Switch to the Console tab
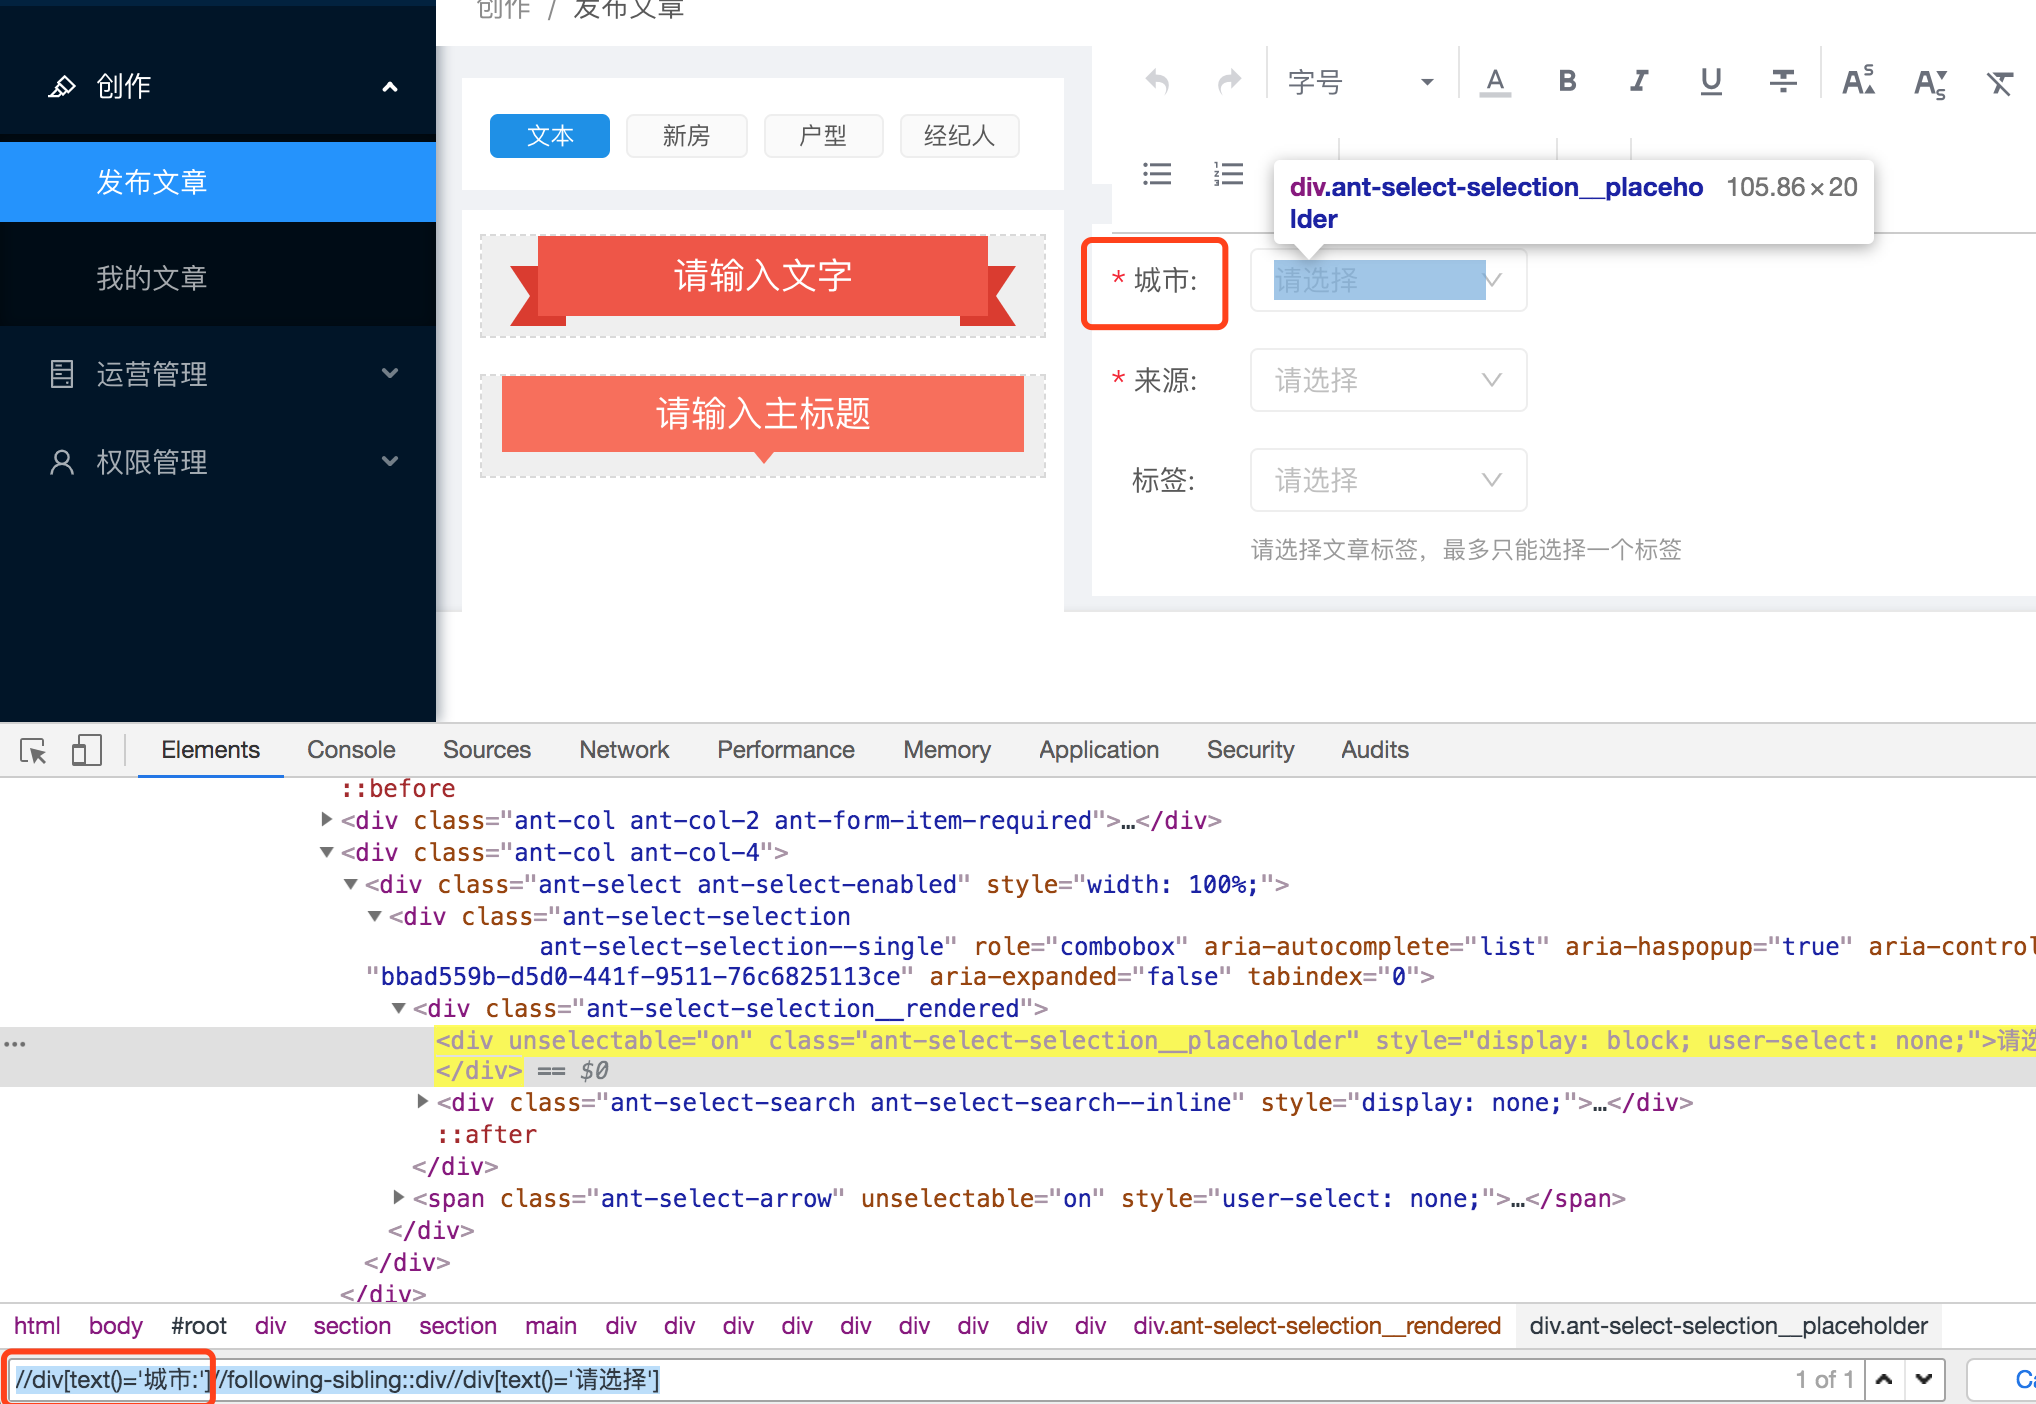Image resolution: width=2036 pixels, height=1404 pixels. click(x=351, y=750)
